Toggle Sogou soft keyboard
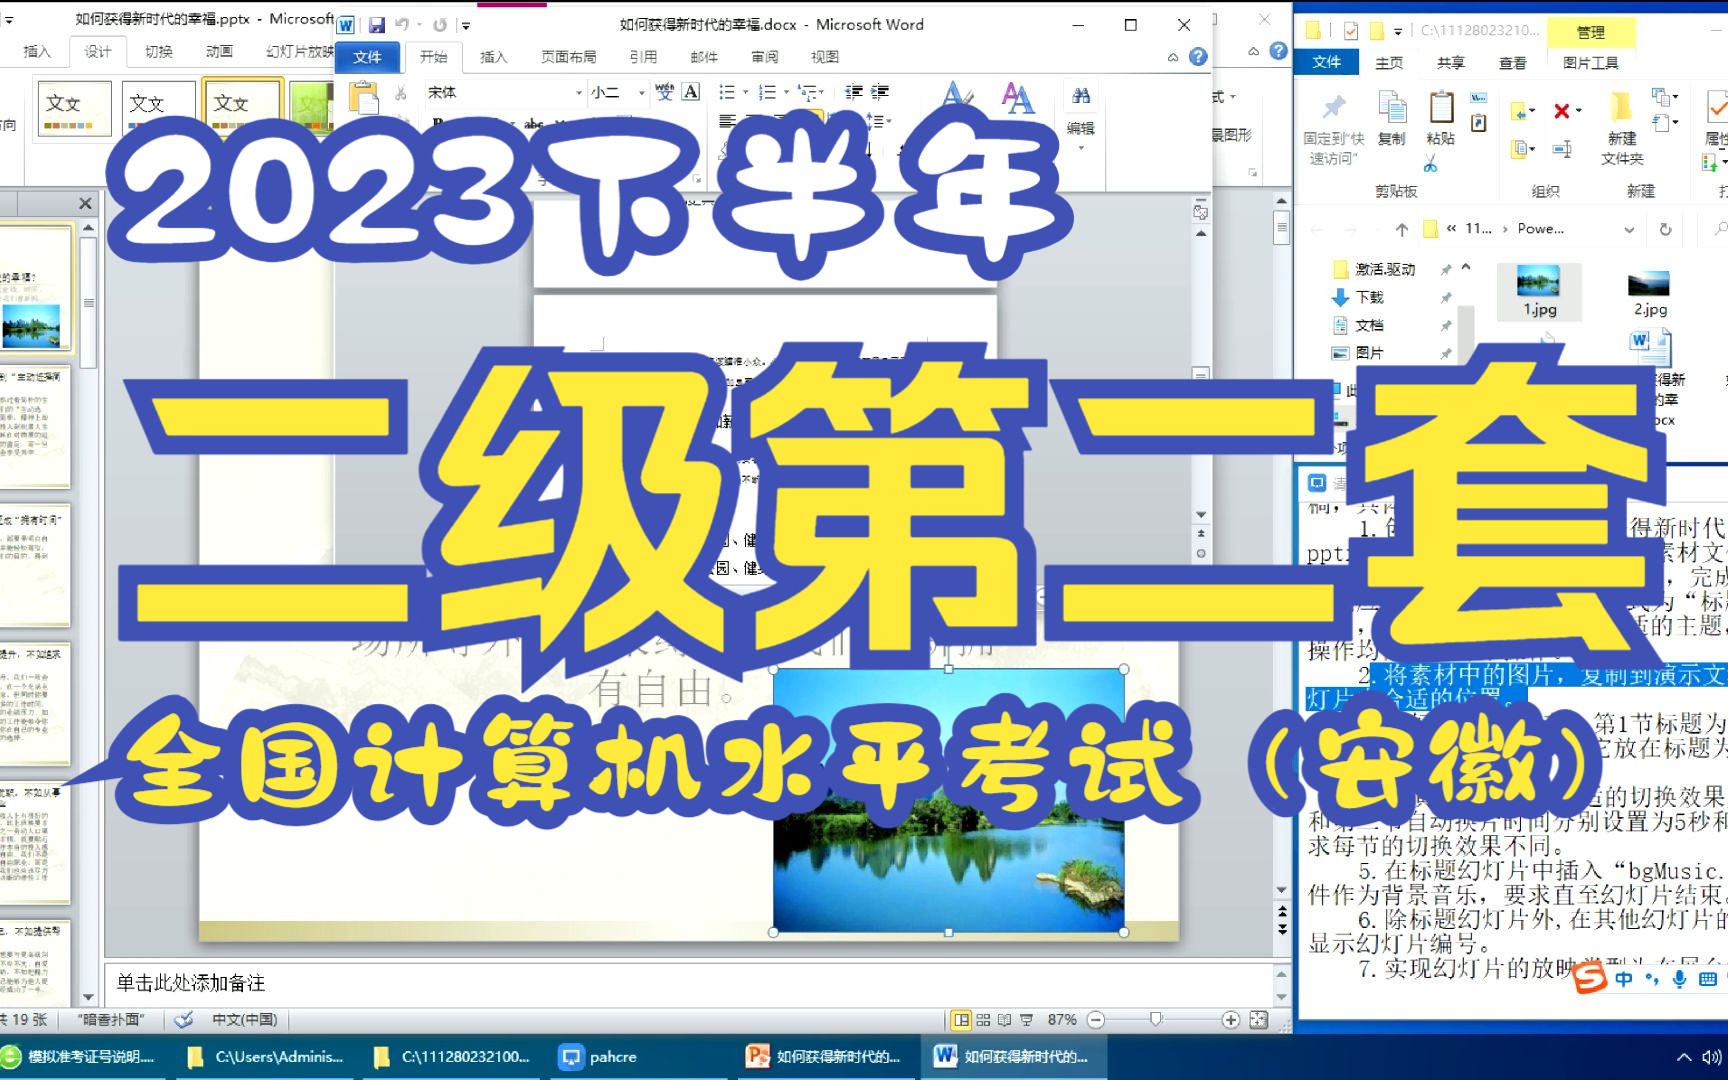The width and height of the screenshot is (1728, 1080). pyautogui.click(x=1708, y=979)
